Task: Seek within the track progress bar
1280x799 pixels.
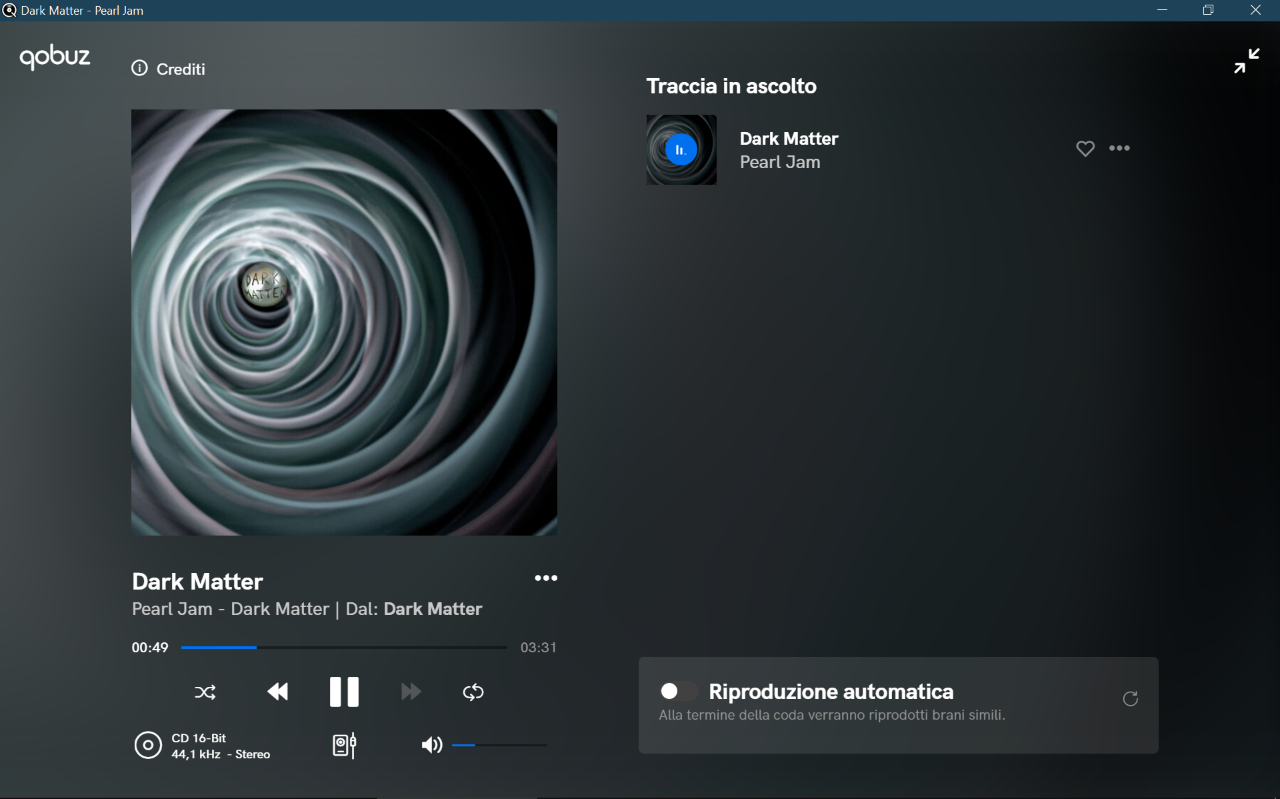Action: (x=344, y=648)
